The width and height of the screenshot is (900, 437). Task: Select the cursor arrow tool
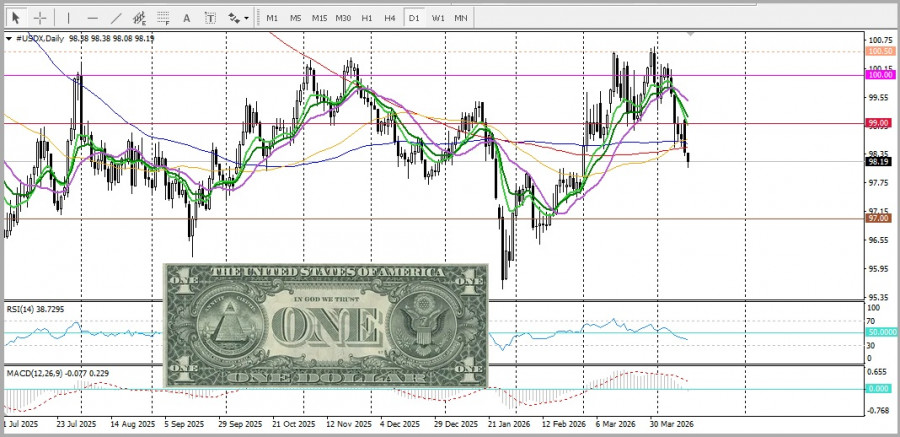16,18
